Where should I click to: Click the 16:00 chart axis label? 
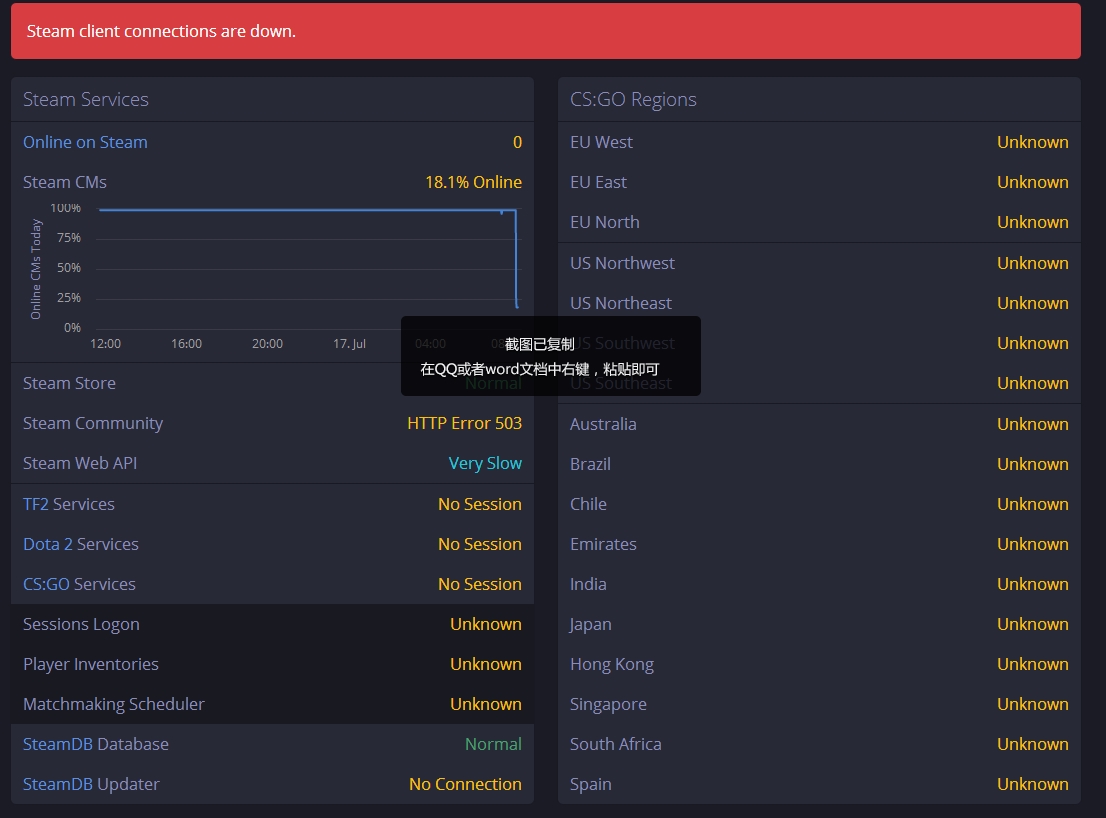click(x=186, y=343)
